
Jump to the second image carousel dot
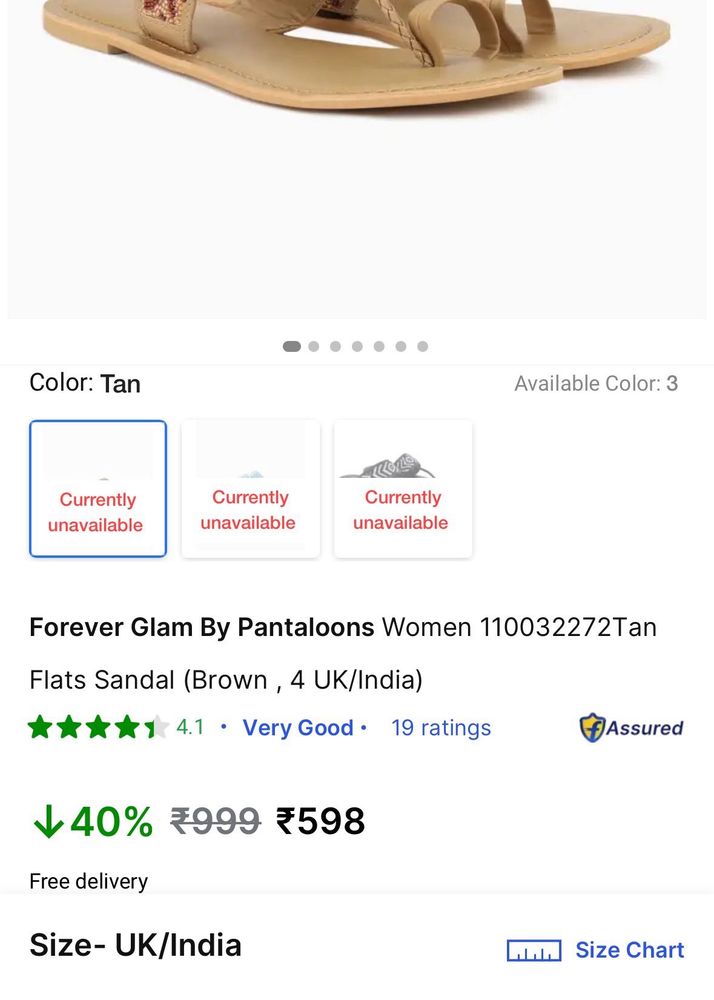click(x=314, y=346)
